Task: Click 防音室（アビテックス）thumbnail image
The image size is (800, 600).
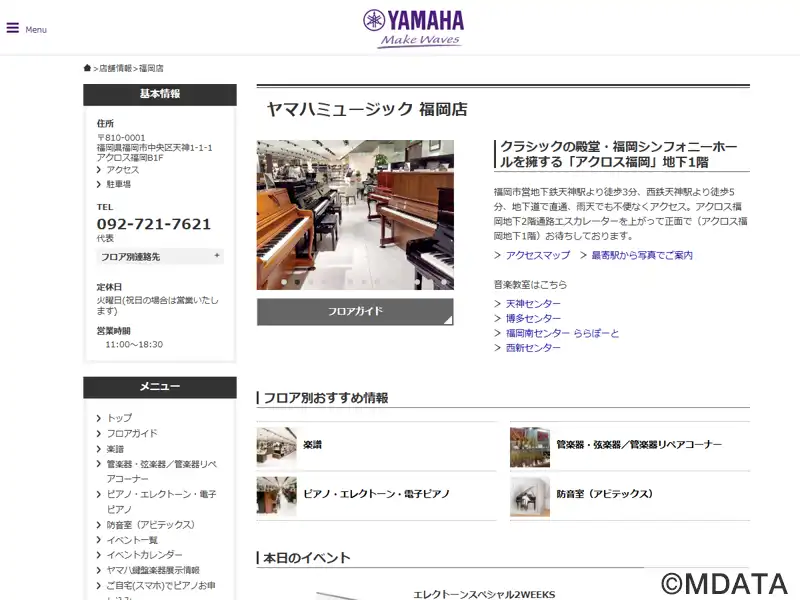Action: click(x=530, y=496)
